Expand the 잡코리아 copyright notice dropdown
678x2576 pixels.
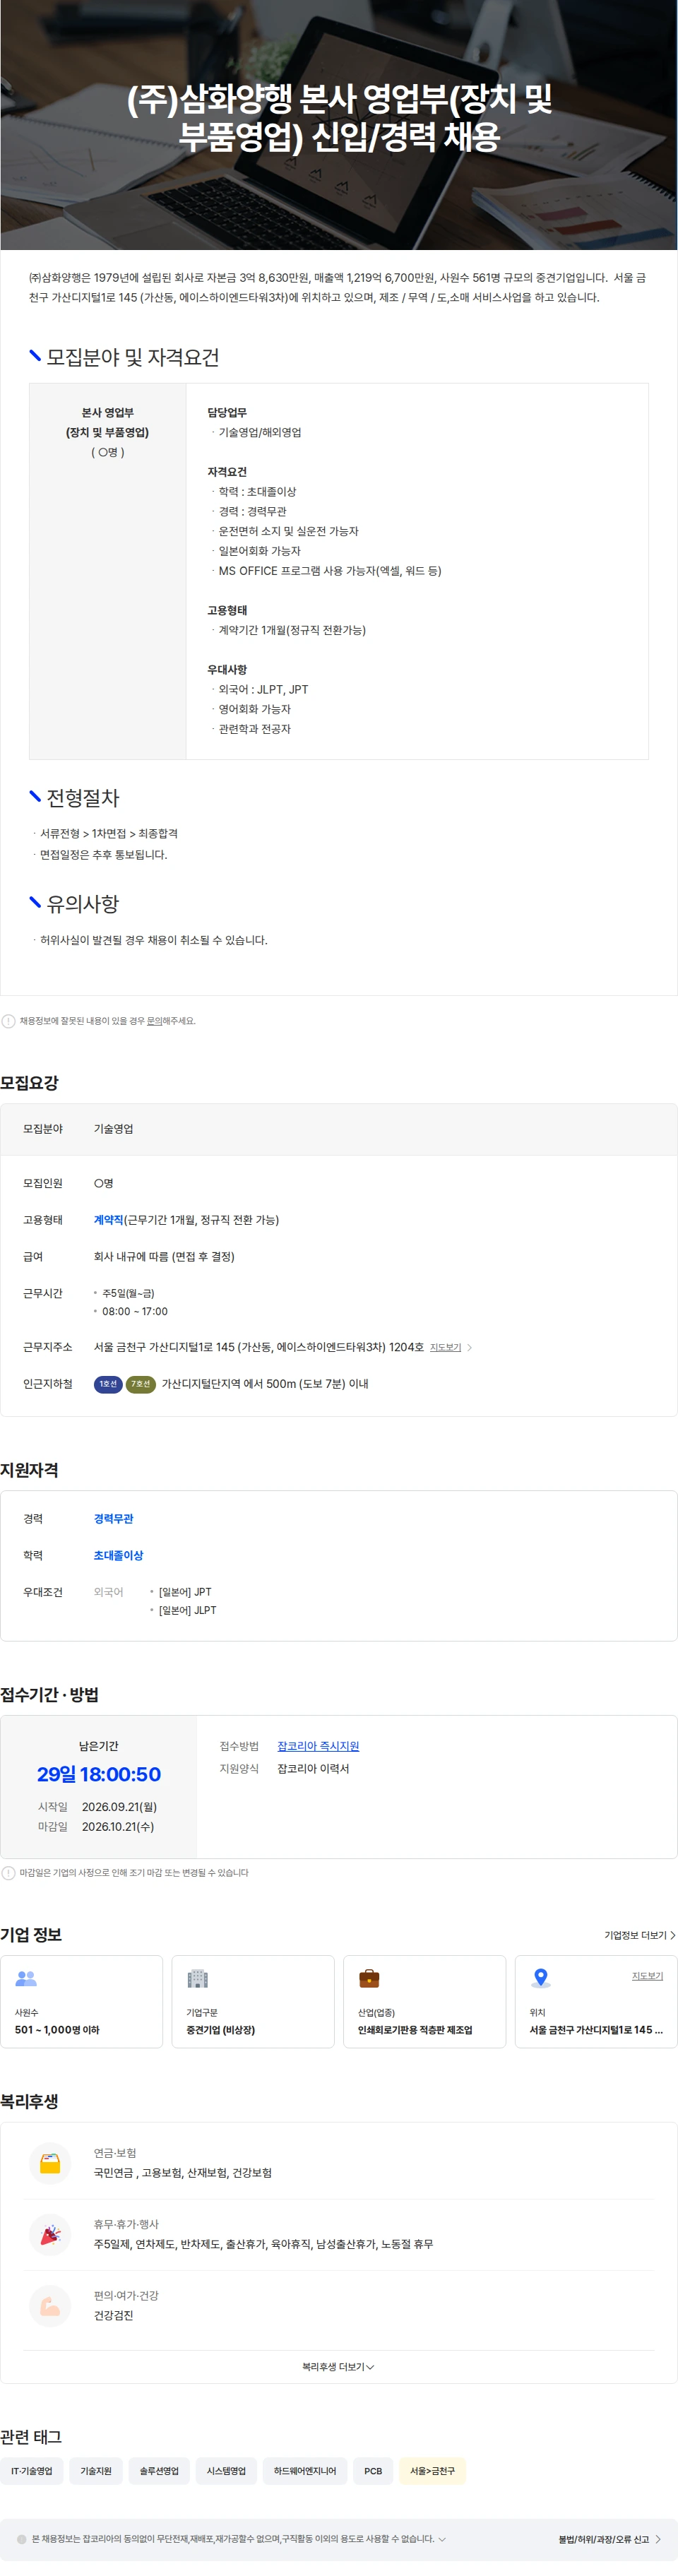tap(442, 2539)
